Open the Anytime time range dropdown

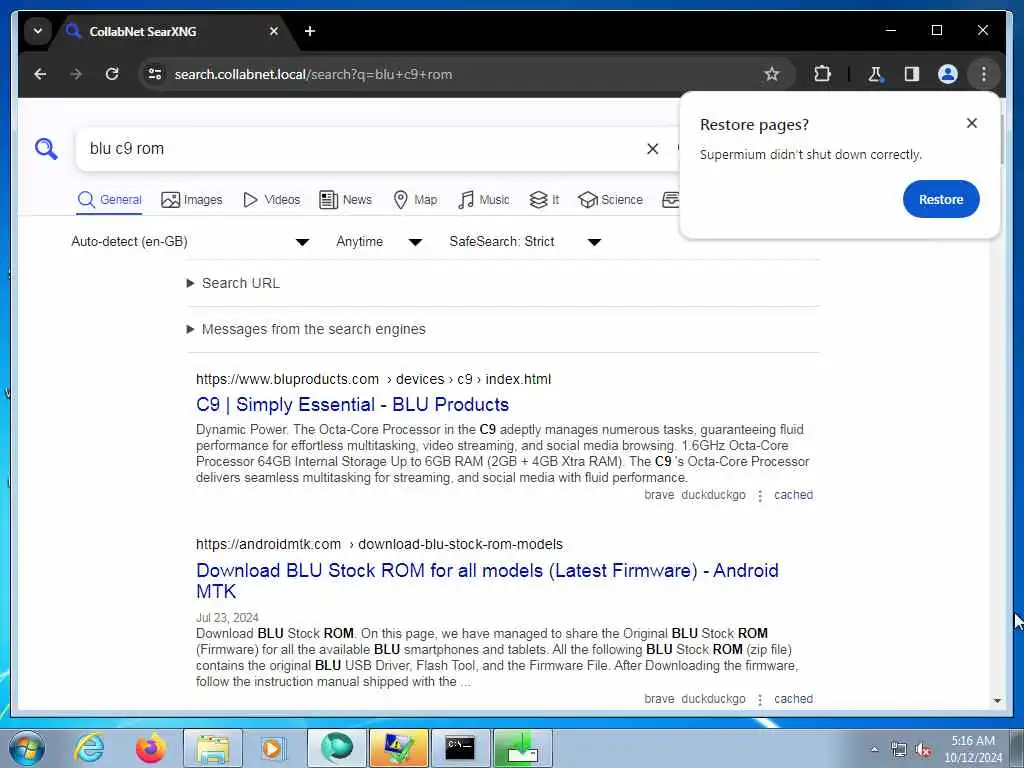(x=379, y=242)
